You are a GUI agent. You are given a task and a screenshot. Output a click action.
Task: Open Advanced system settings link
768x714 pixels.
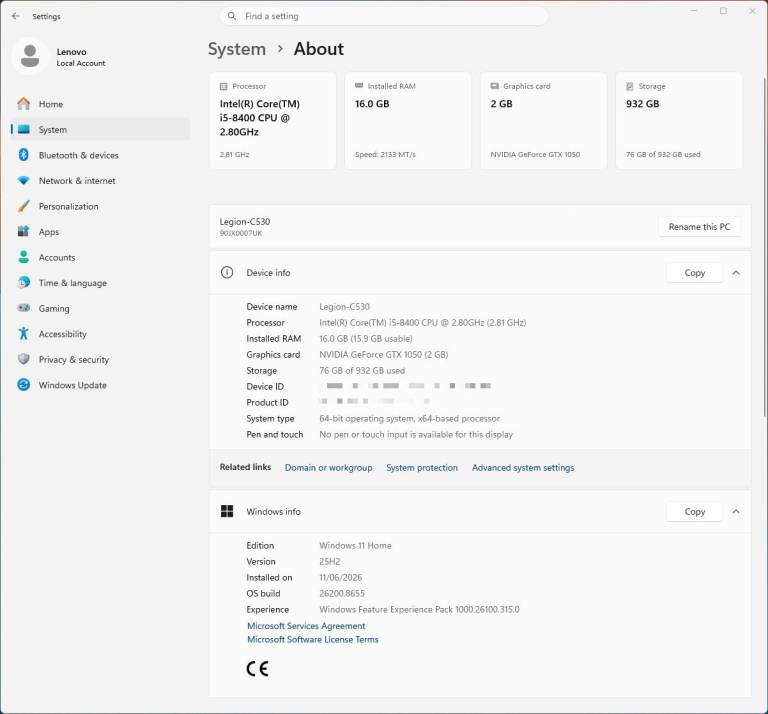[523, 468]
